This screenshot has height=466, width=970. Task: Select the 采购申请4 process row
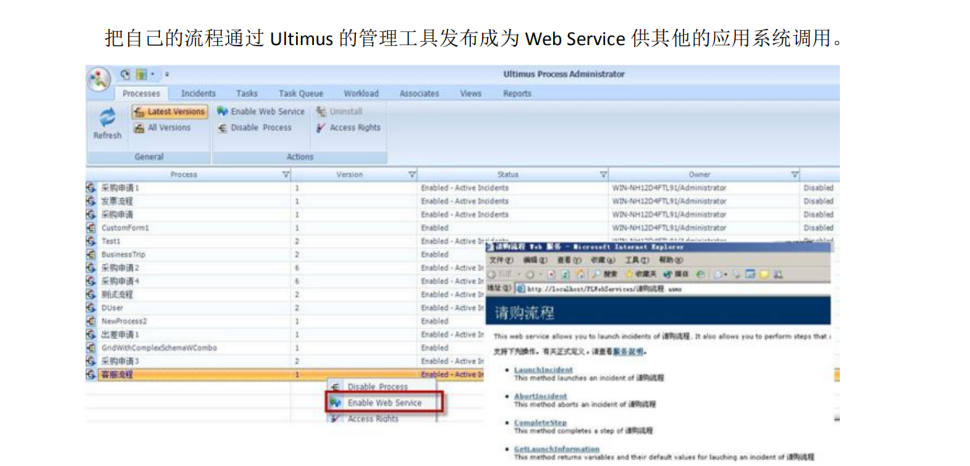[x=286, y=281]
